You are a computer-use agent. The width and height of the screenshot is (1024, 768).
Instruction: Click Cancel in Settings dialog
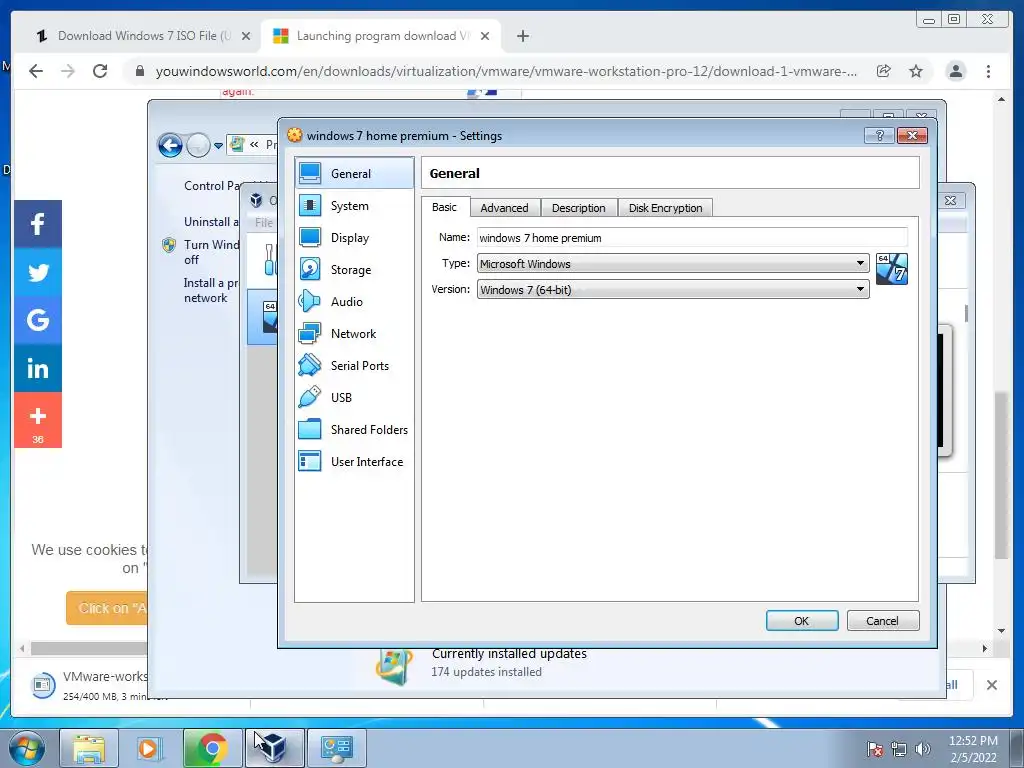tap(882, 620)
